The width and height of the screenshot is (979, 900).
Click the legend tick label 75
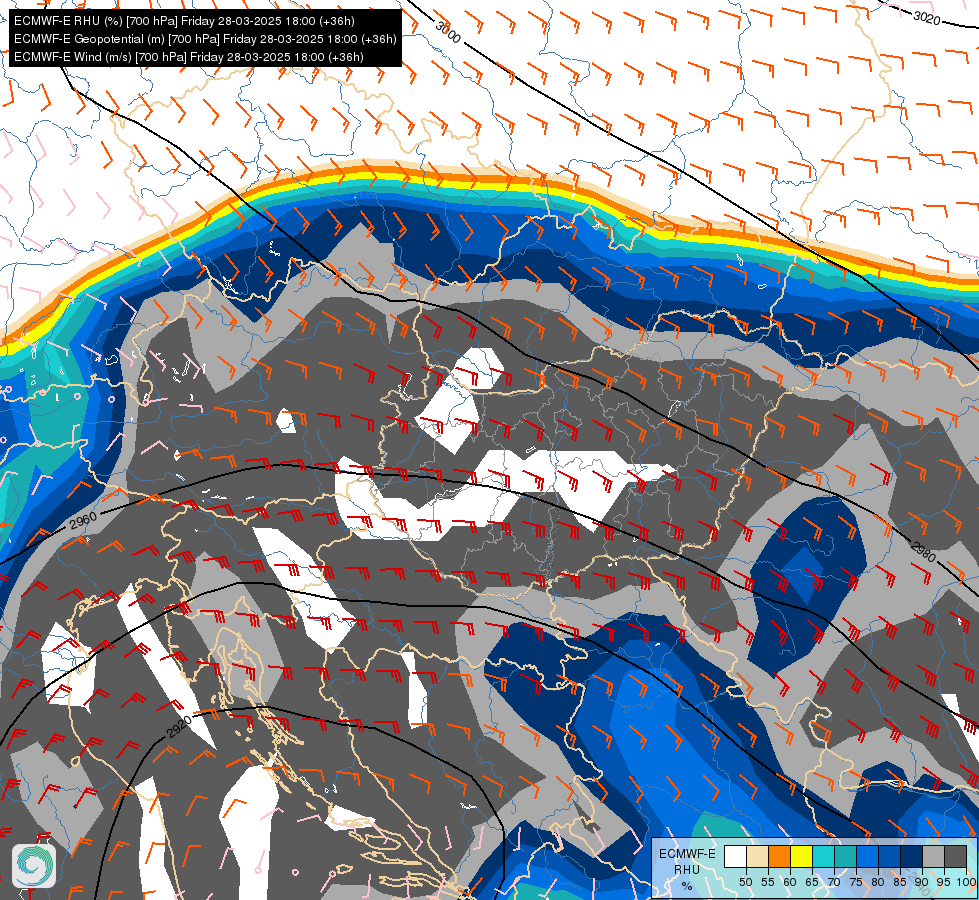857,882
